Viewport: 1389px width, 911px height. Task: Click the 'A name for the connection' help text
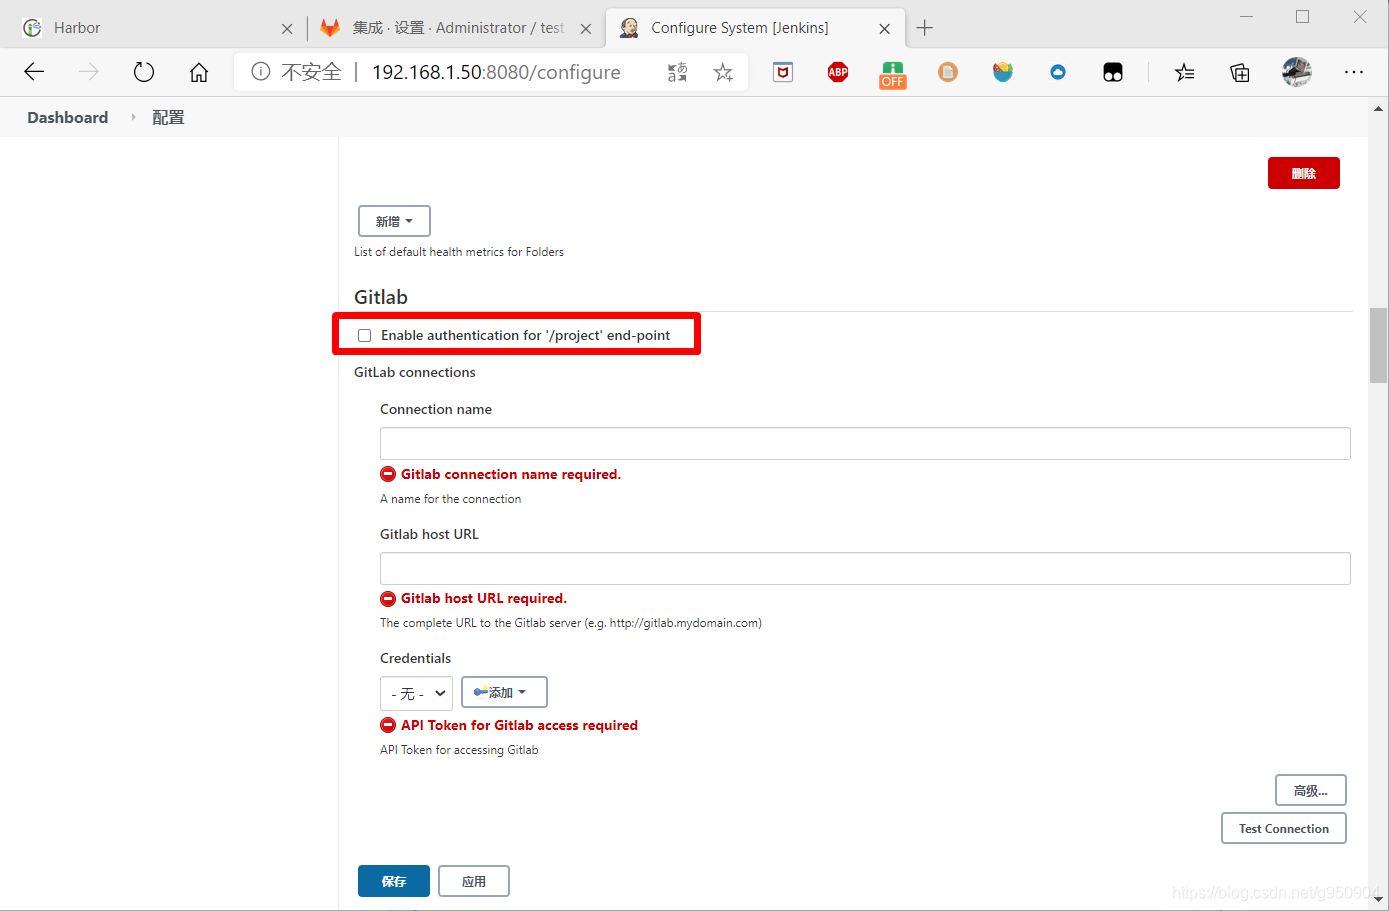pyautogui.click(x=450, y=499)
